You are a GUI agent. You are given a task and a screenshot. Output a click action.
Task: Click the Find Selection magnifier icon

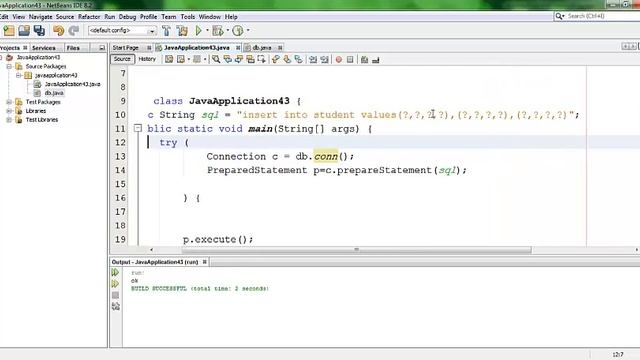216,60
